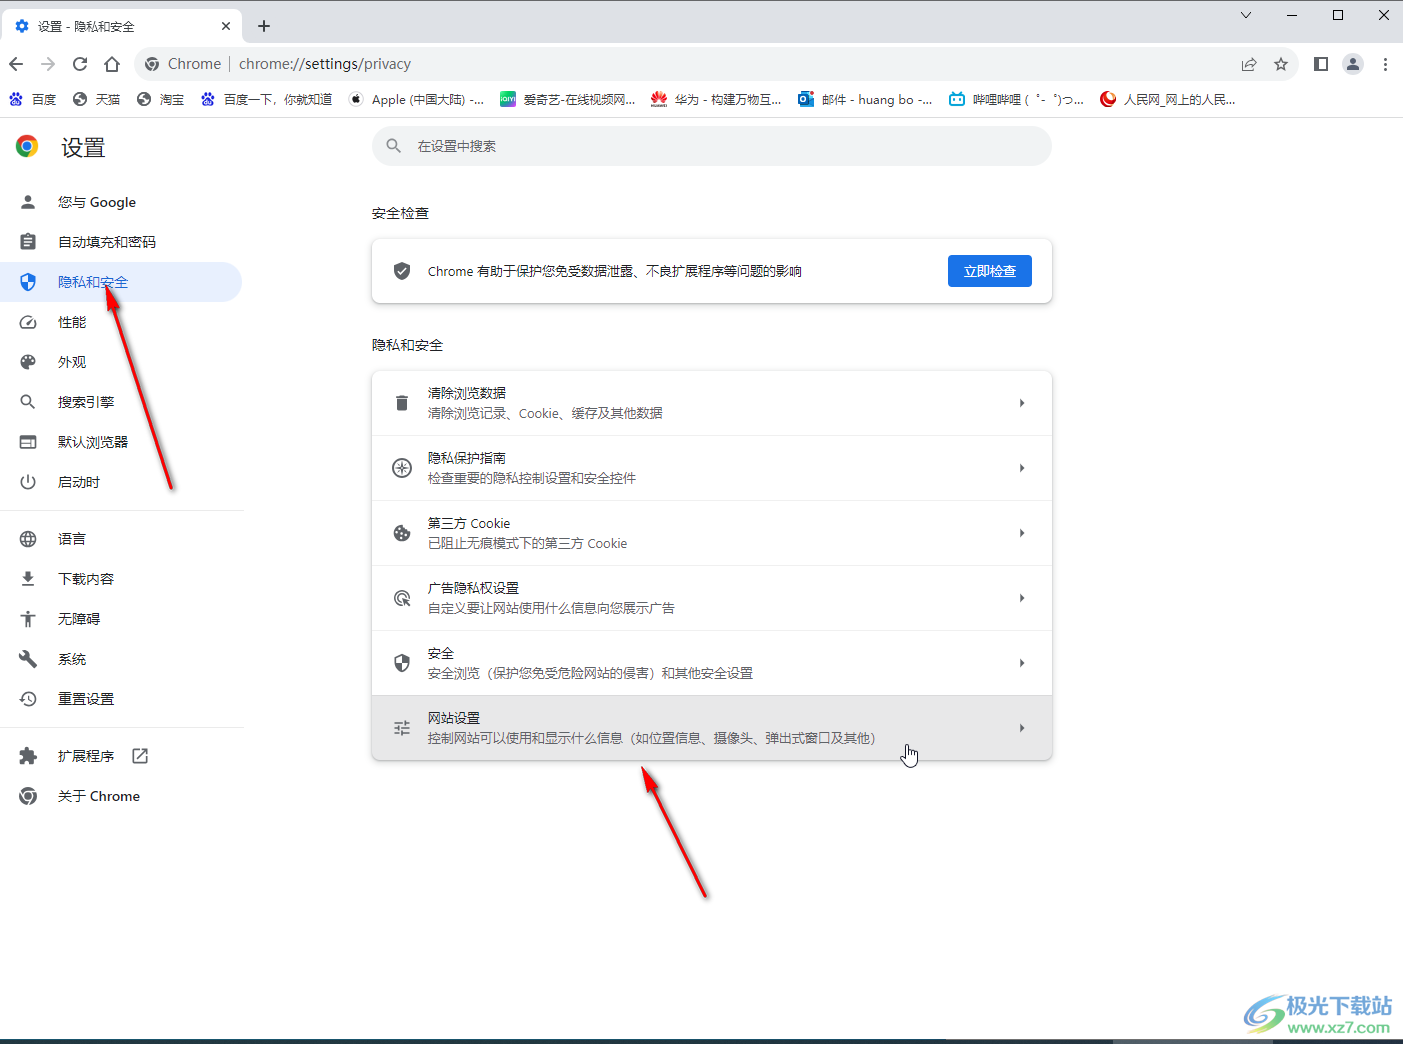Open the 百度 bookmark
This screenshot has height=1044, width=1403.
click(x=32, y=99)
